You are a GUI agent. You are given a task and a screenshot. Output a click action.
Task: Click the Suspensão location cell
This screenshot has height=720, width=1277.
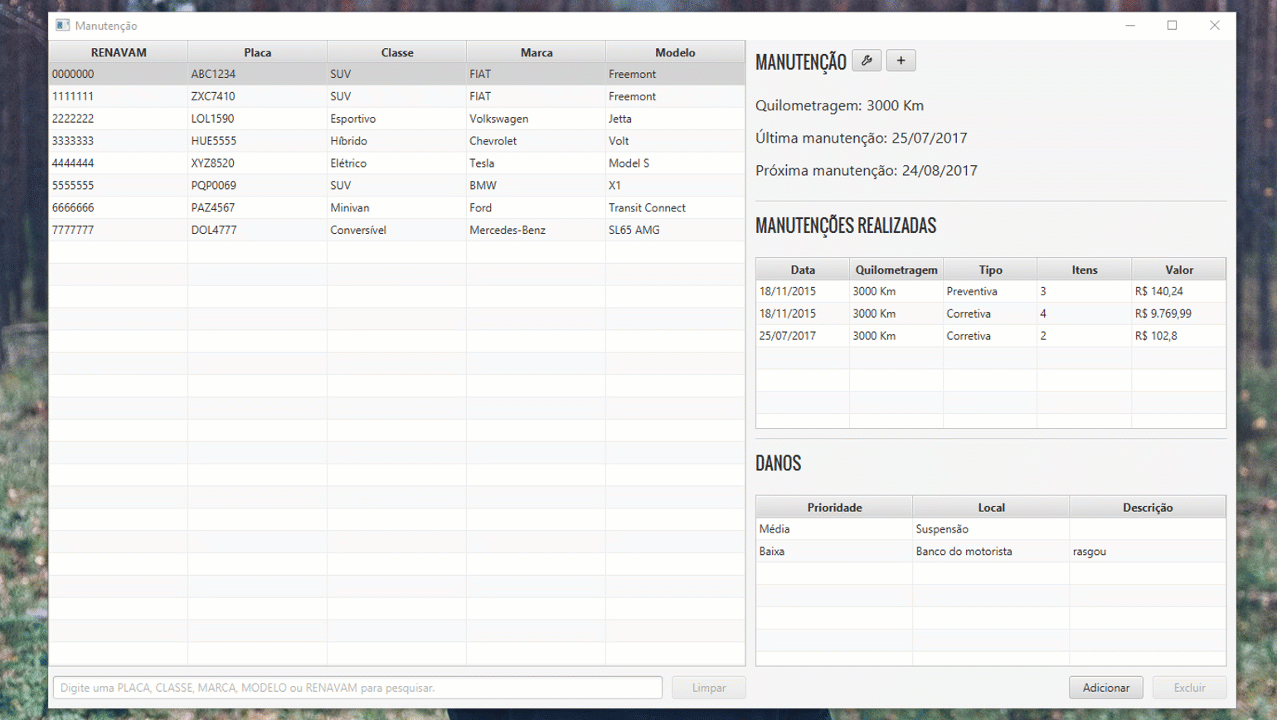992,529
